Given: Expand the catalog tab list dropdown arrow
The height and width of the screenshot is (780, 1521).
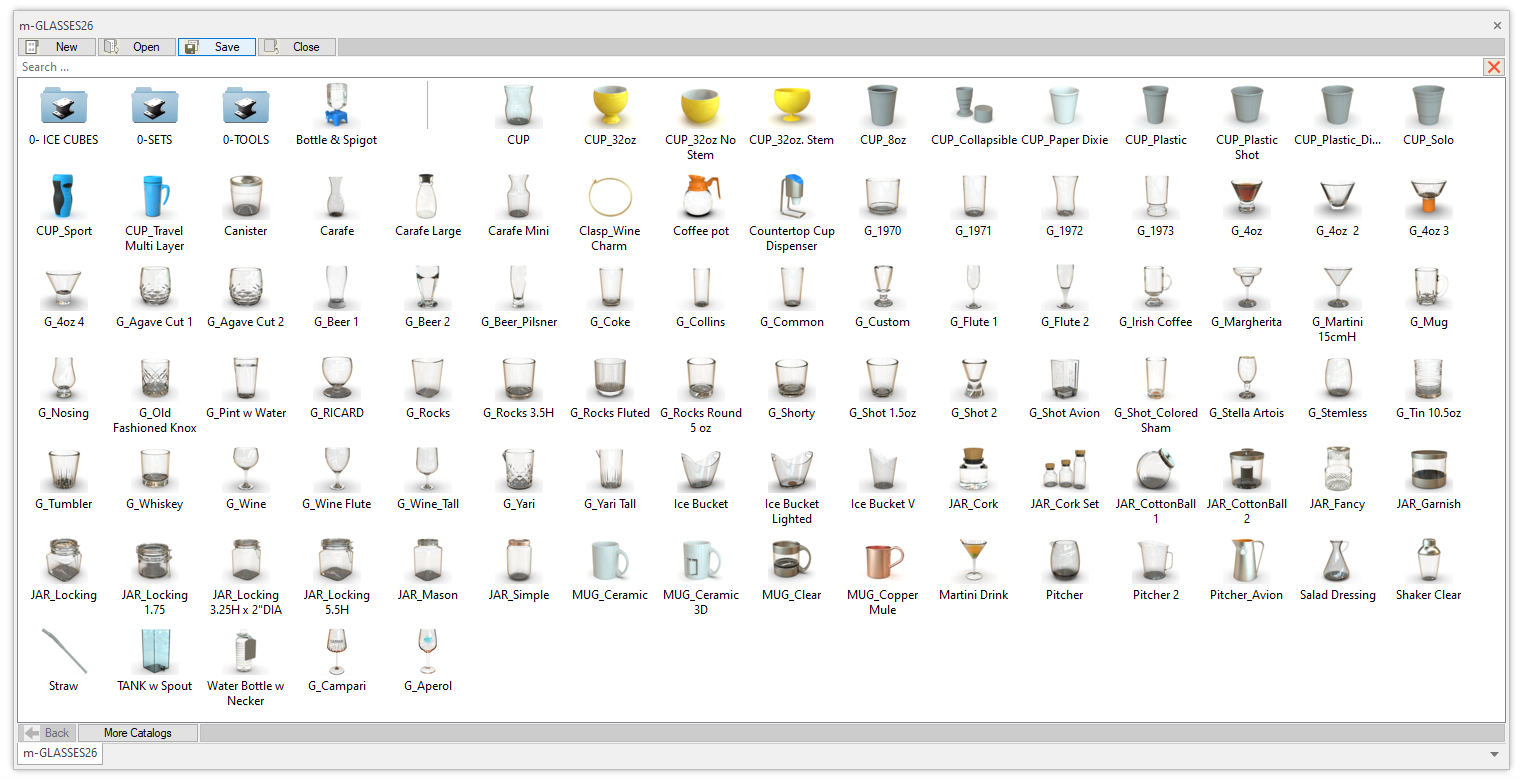Looking at the screenshot, I should click(1494, 754).
